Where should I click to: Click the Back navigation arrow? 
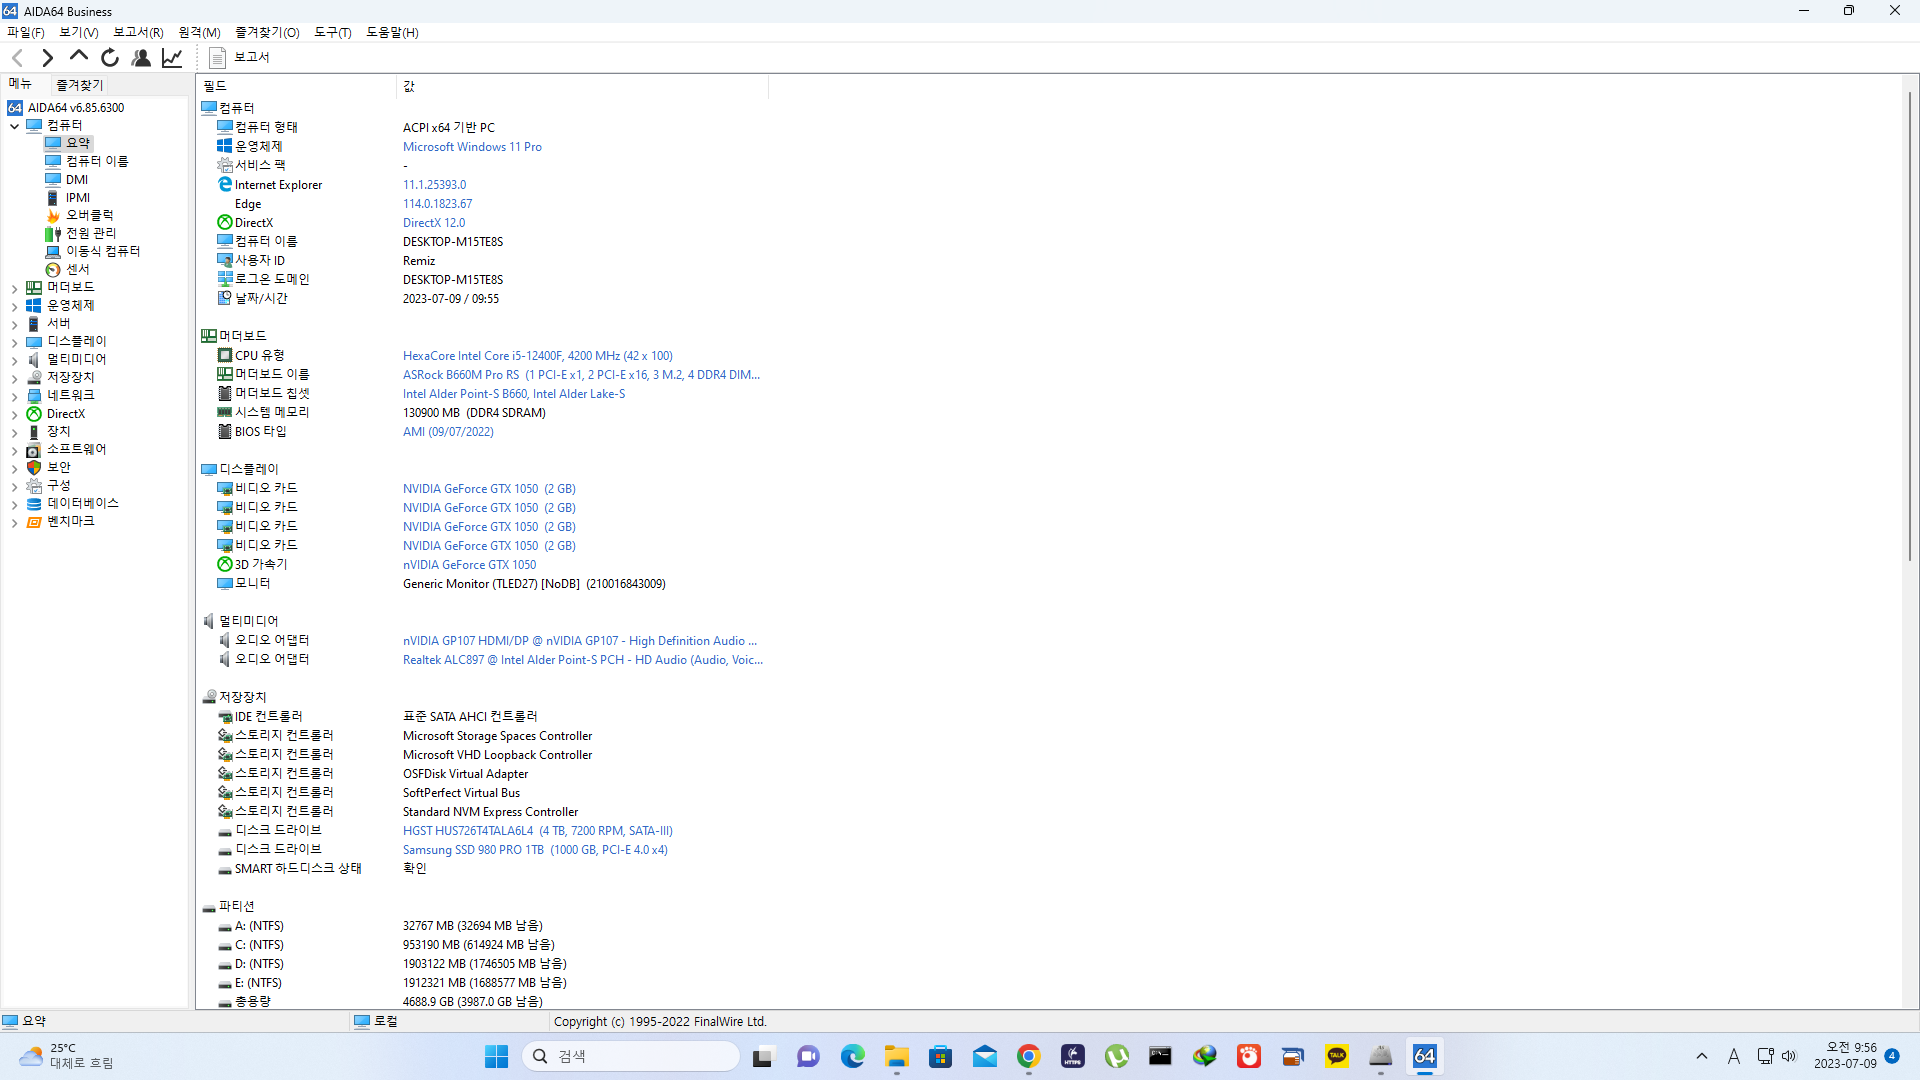(x=17, y=58)
